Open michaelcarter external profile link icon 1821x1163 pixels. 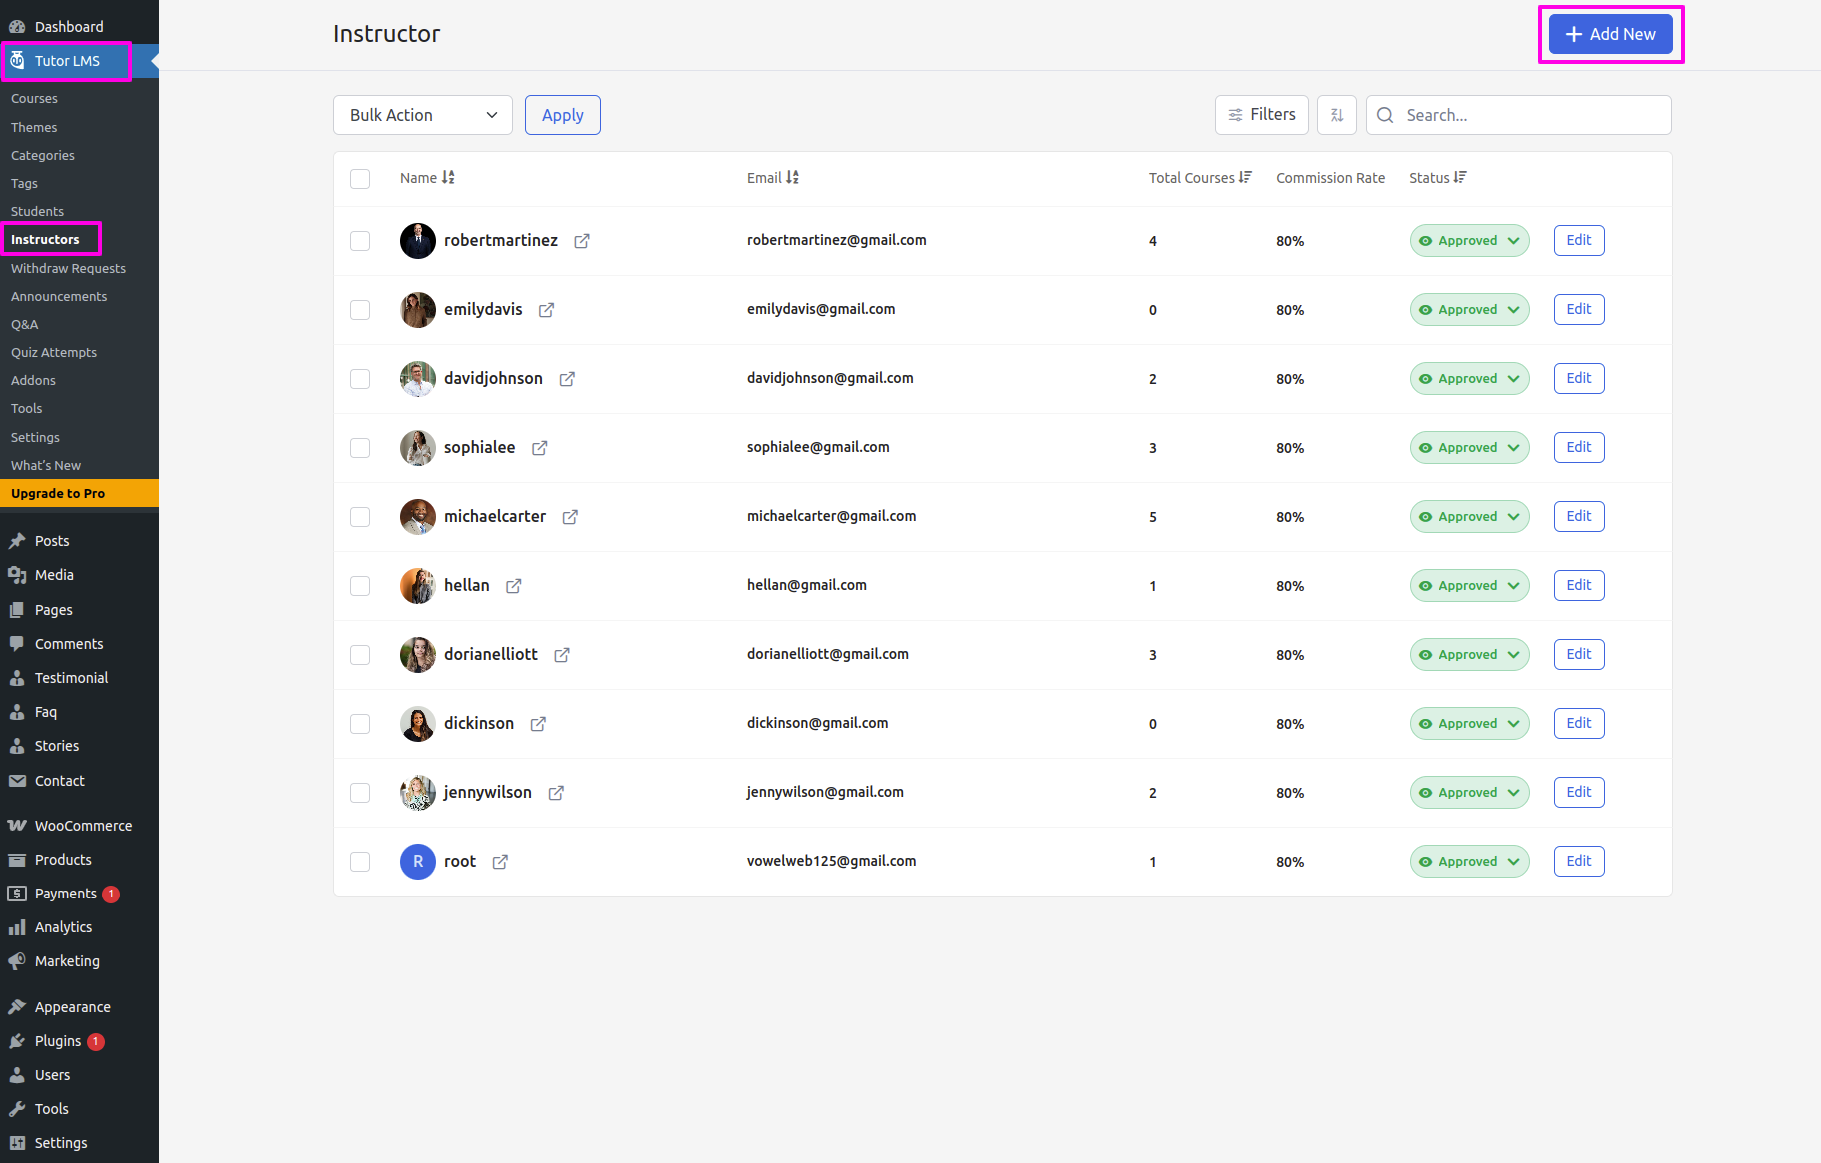point(570,517)
